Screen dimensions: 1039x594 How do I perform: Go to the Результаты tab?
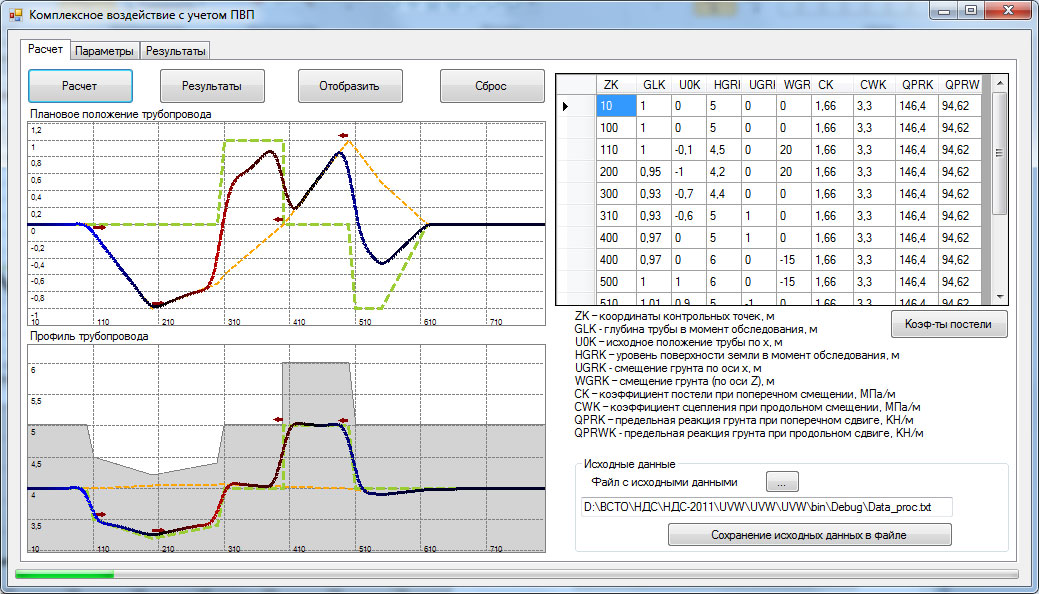[x=175, y=51]
